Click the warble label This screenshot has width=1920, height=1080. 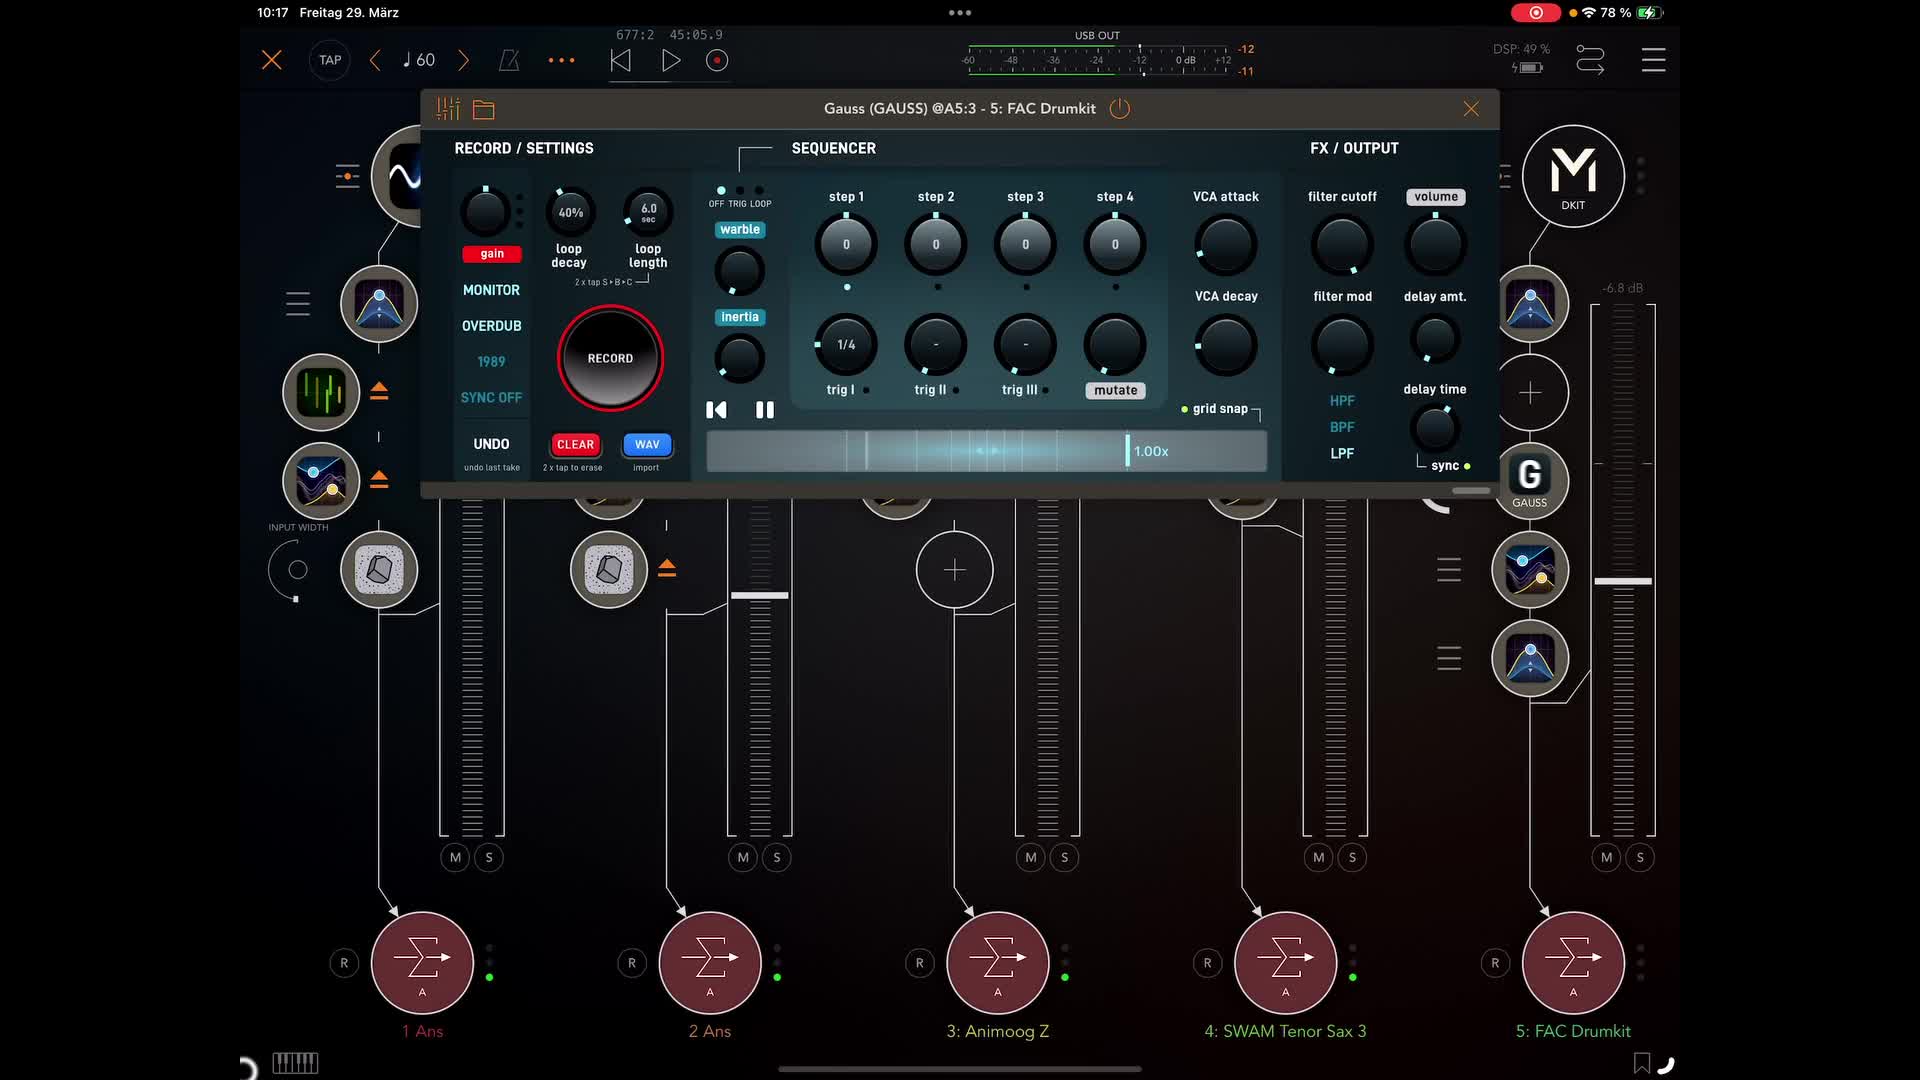(740, 230)
